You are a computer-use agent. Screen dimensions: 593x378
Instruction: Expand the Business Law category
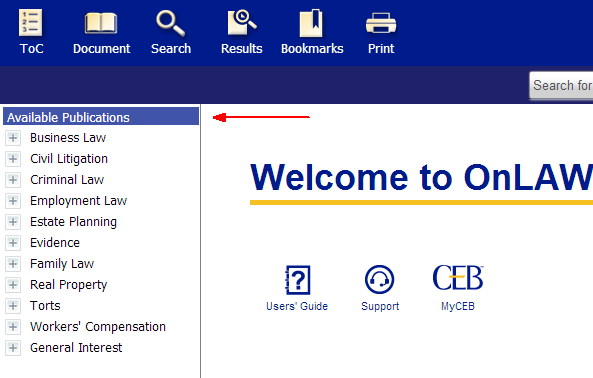click(13, 138)
